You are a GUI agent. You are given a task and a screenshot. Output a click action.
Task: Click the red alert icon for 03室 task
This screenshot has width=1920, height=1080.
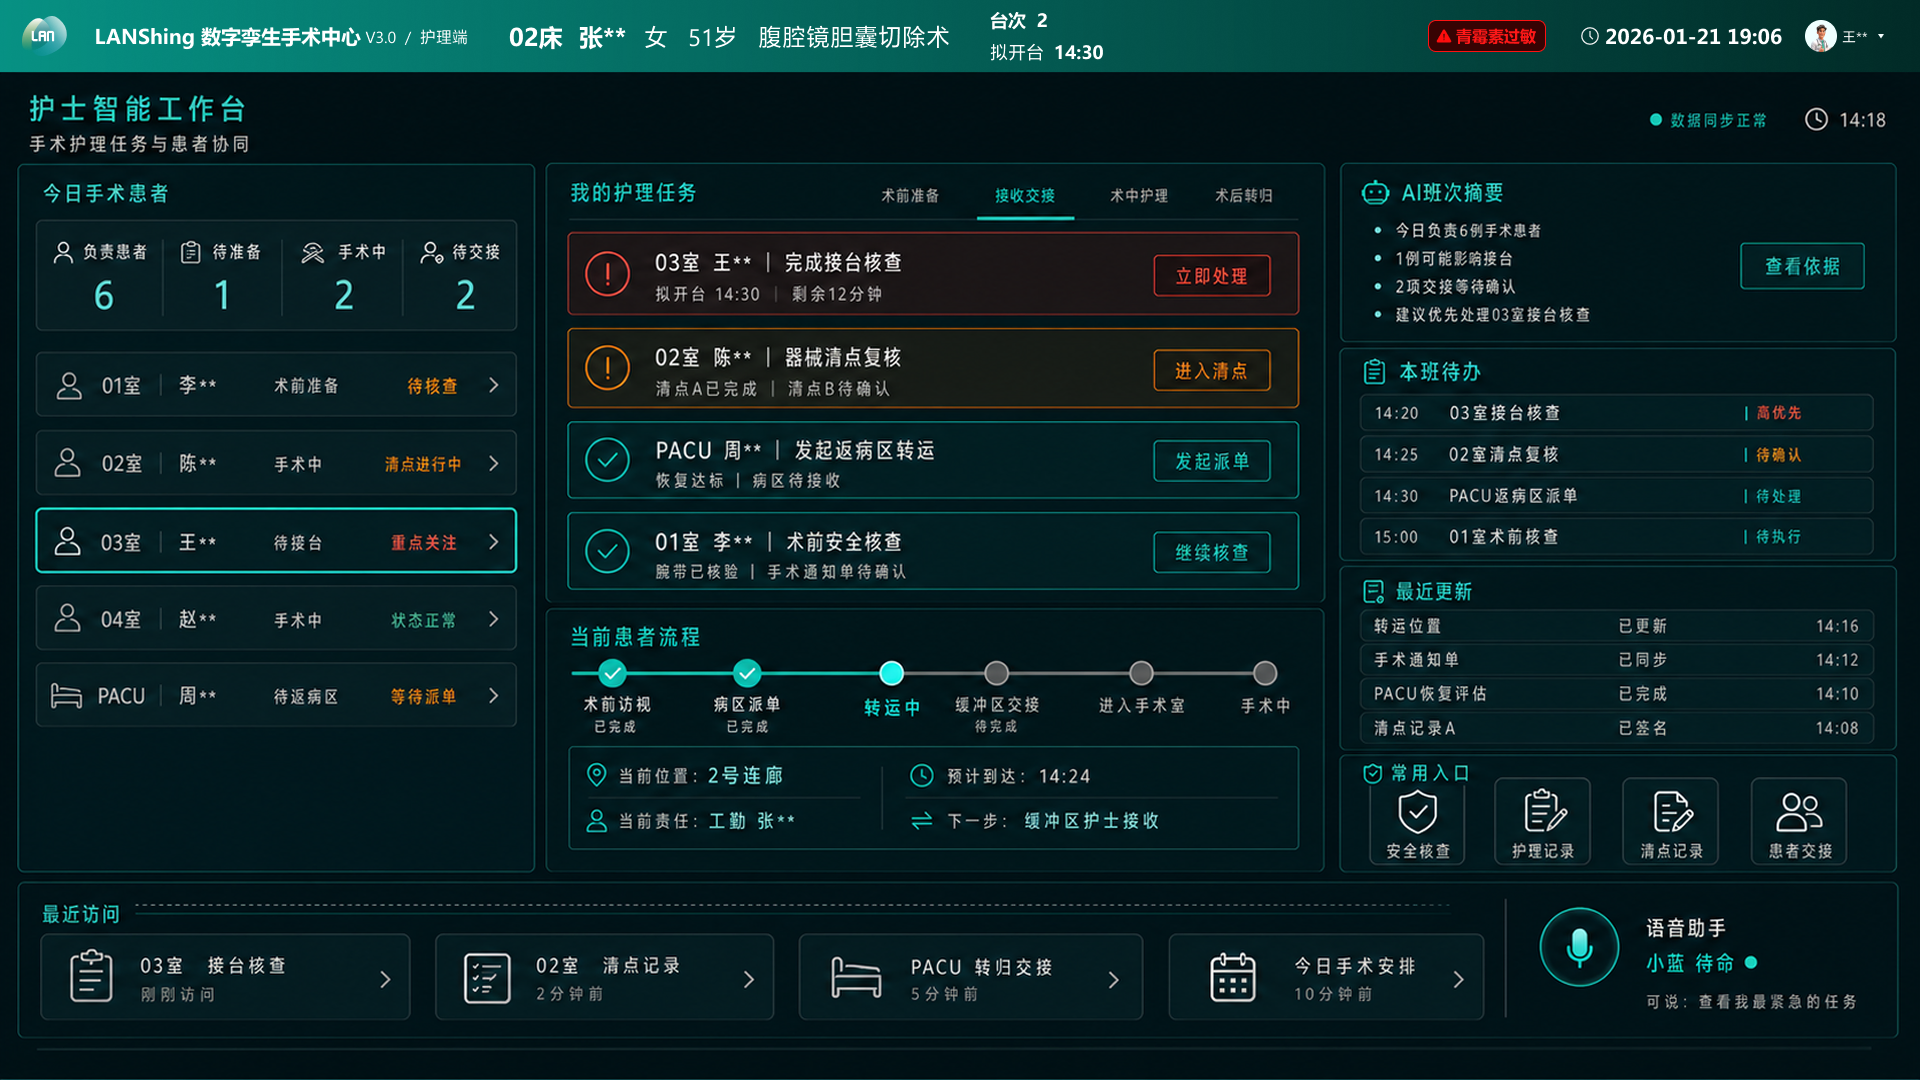(x=607, y=274)
